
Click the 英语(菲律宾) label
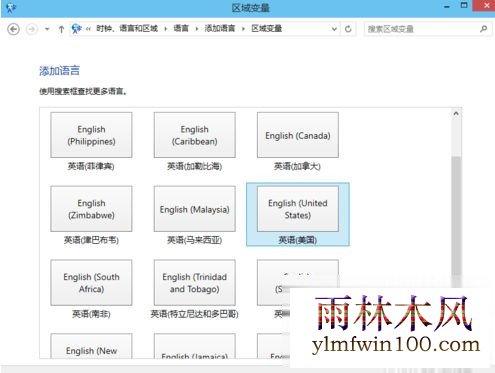point(91,166)
